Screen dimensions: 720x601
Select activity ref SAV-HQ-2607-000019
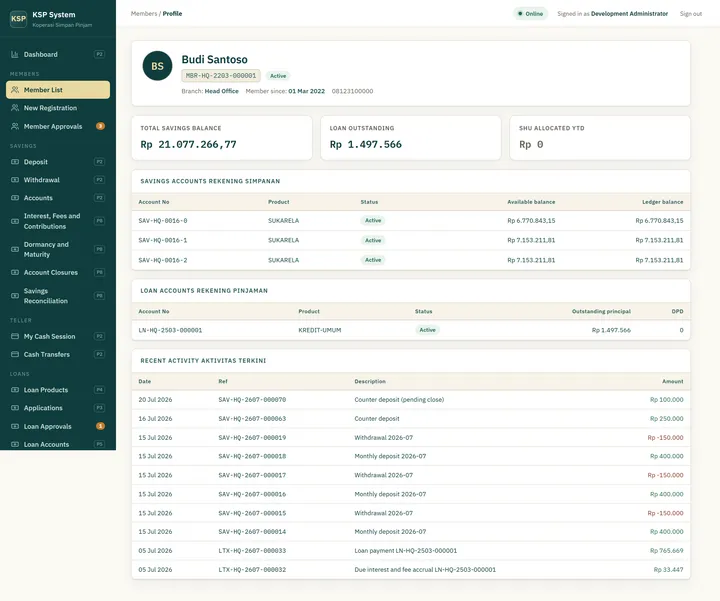[x=252, y=438]
